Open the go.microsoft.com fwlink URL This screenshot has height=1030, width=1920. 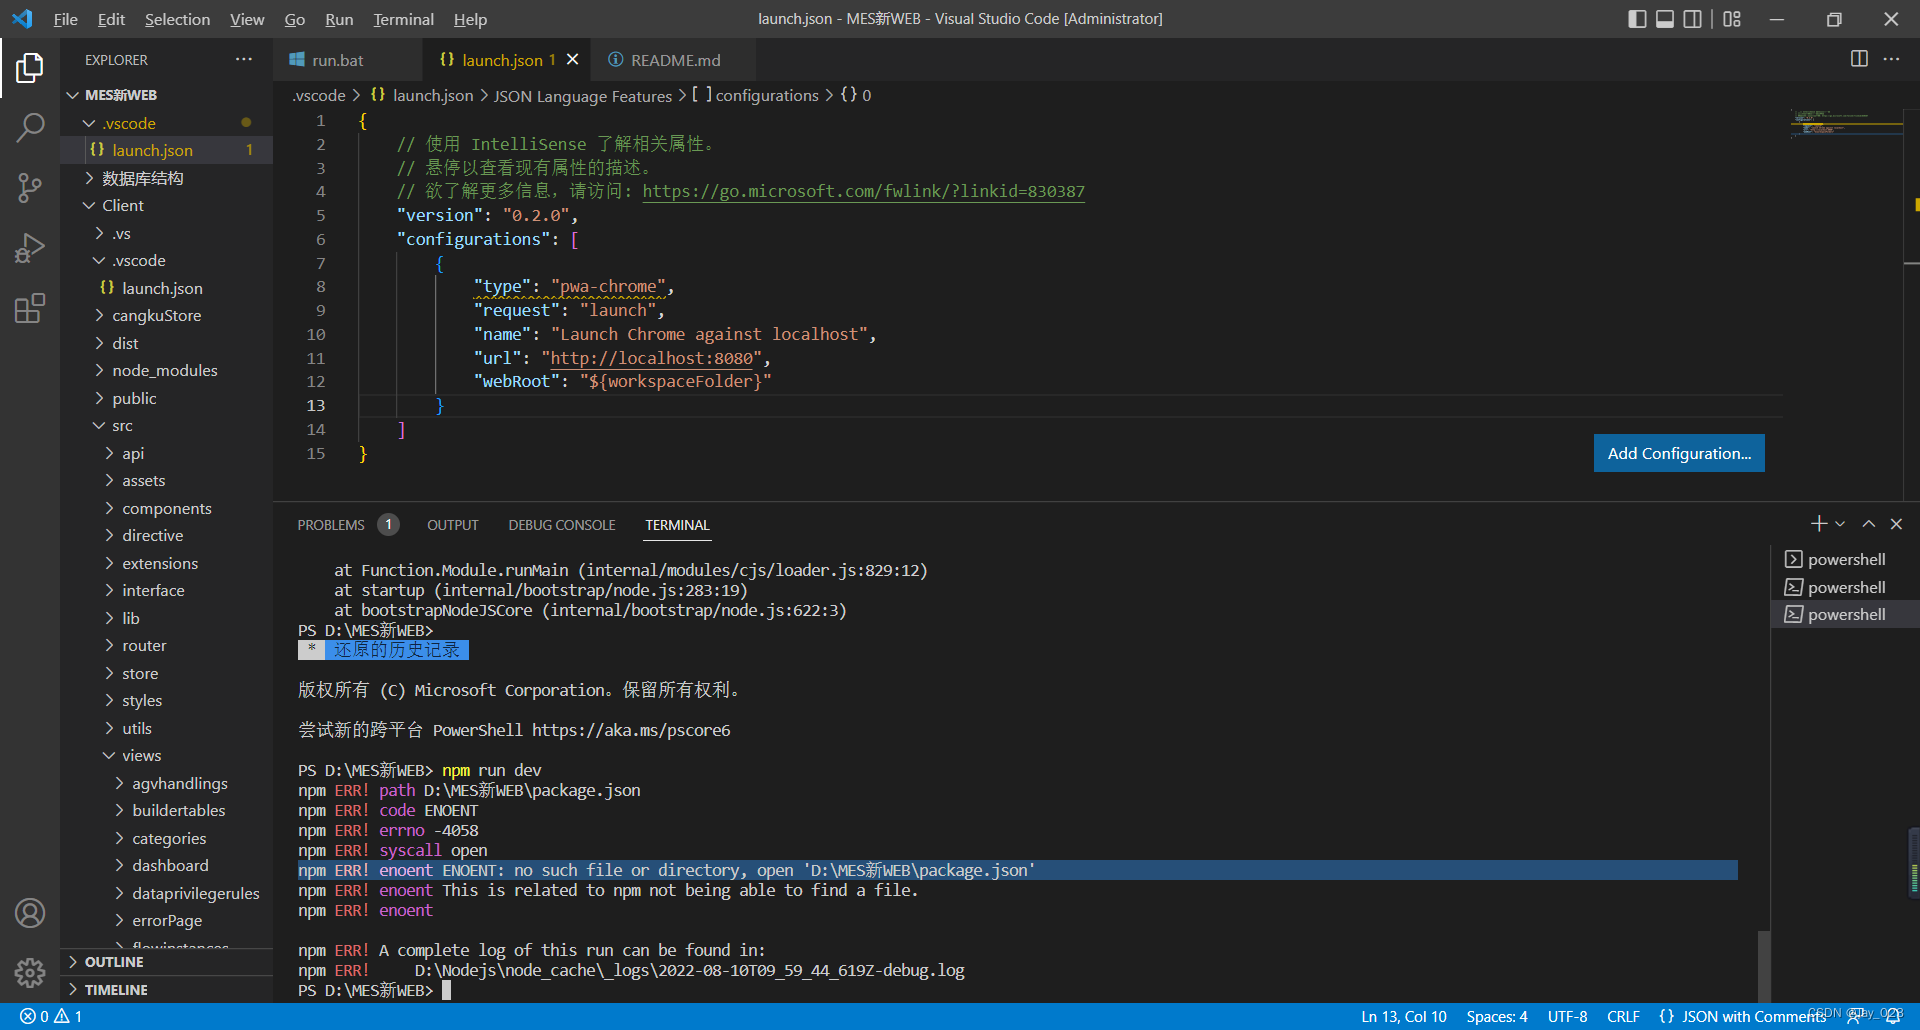click(x=863, y=191)
